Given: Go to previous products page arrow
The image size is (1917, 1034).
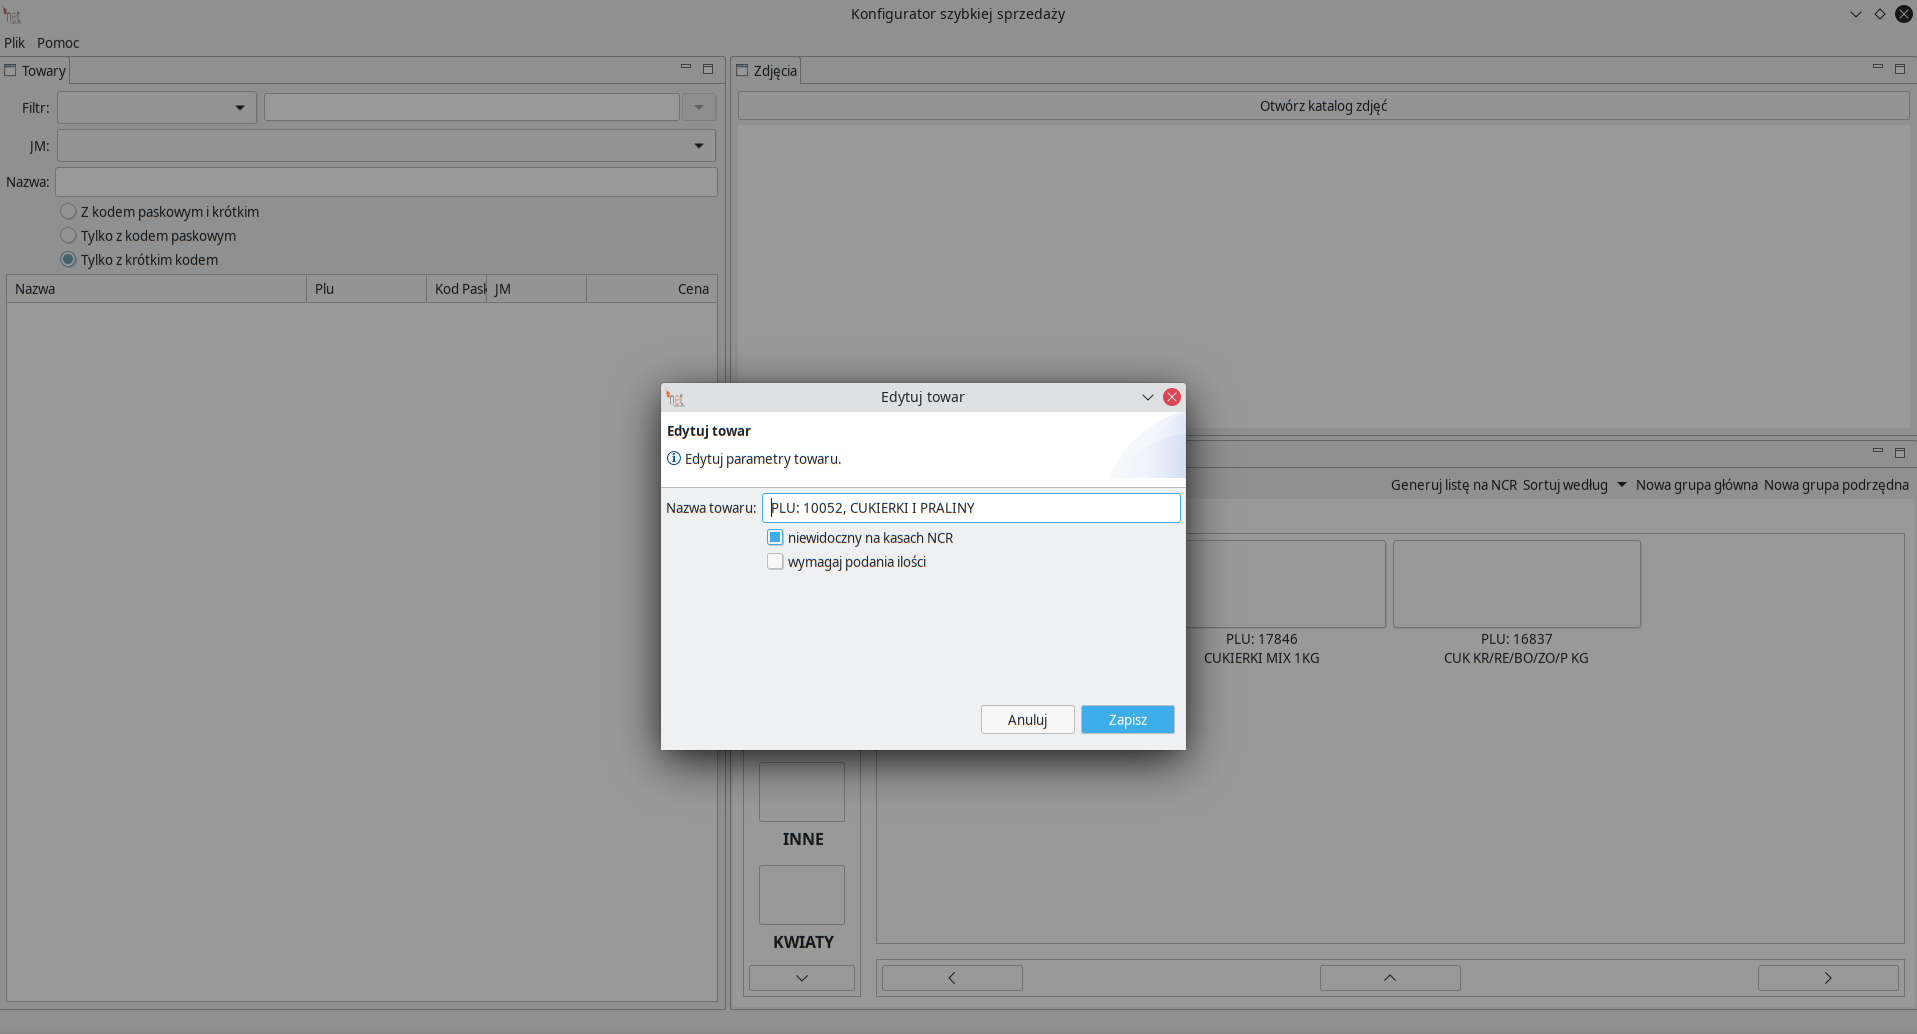Looking at the screenshot, I should pos(952,978).
